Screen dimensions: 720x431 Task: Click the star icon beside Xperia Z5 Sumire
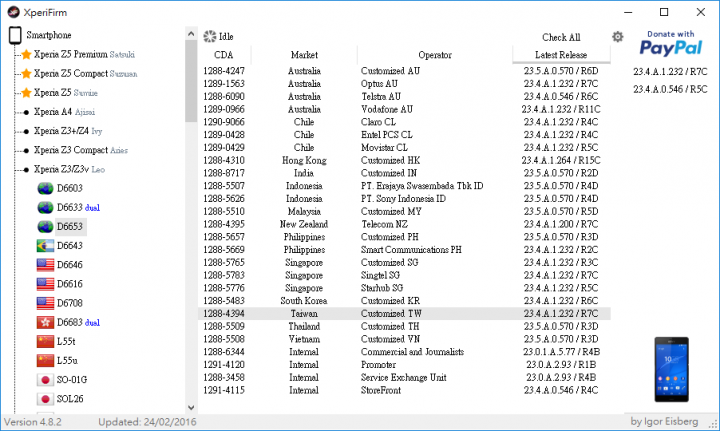(x=27, y=93)
